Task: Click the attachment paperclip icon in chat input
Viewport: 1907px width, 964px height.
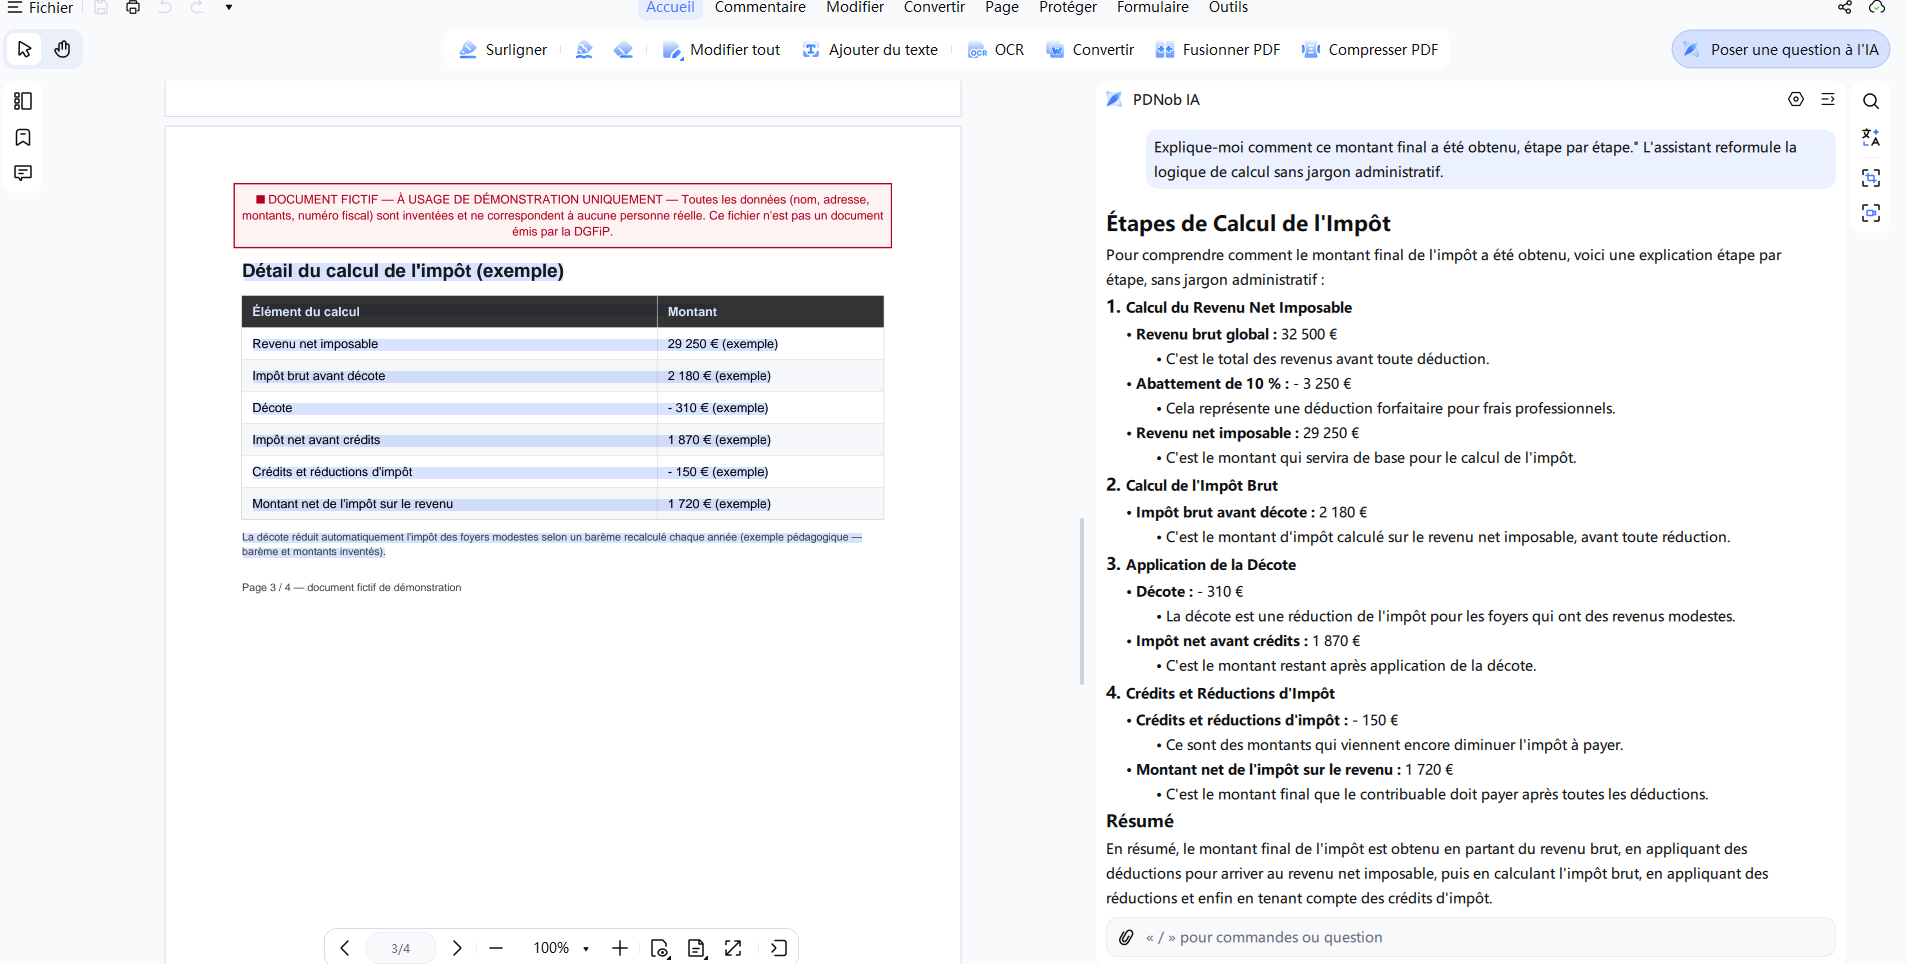Action: [1126, 937]
